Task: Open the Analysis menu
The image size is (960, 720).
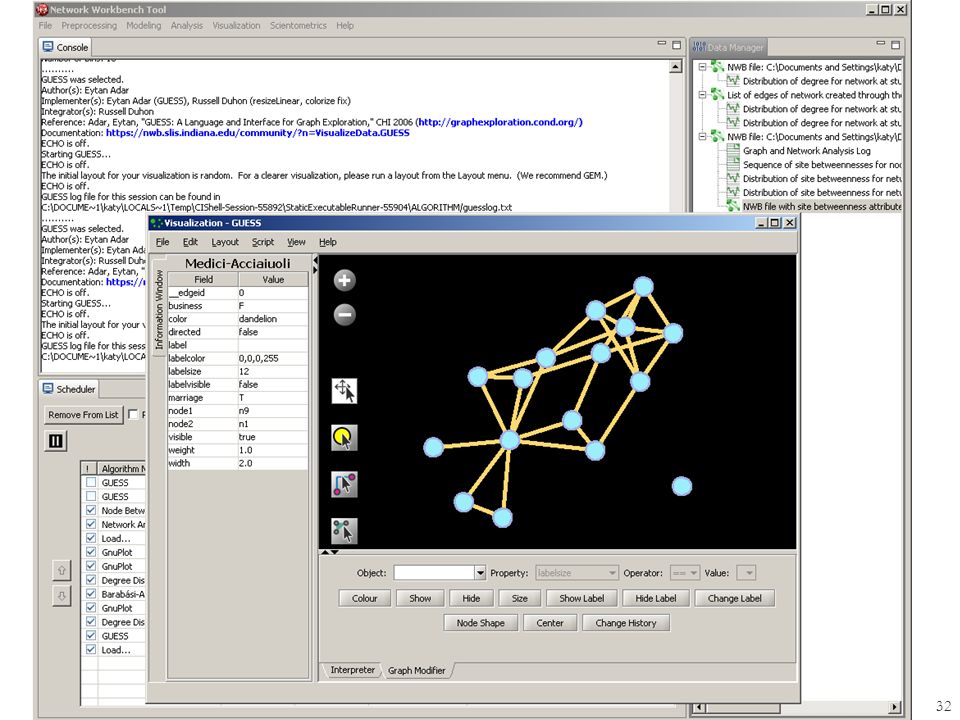Action: click(x=187, y=26)
